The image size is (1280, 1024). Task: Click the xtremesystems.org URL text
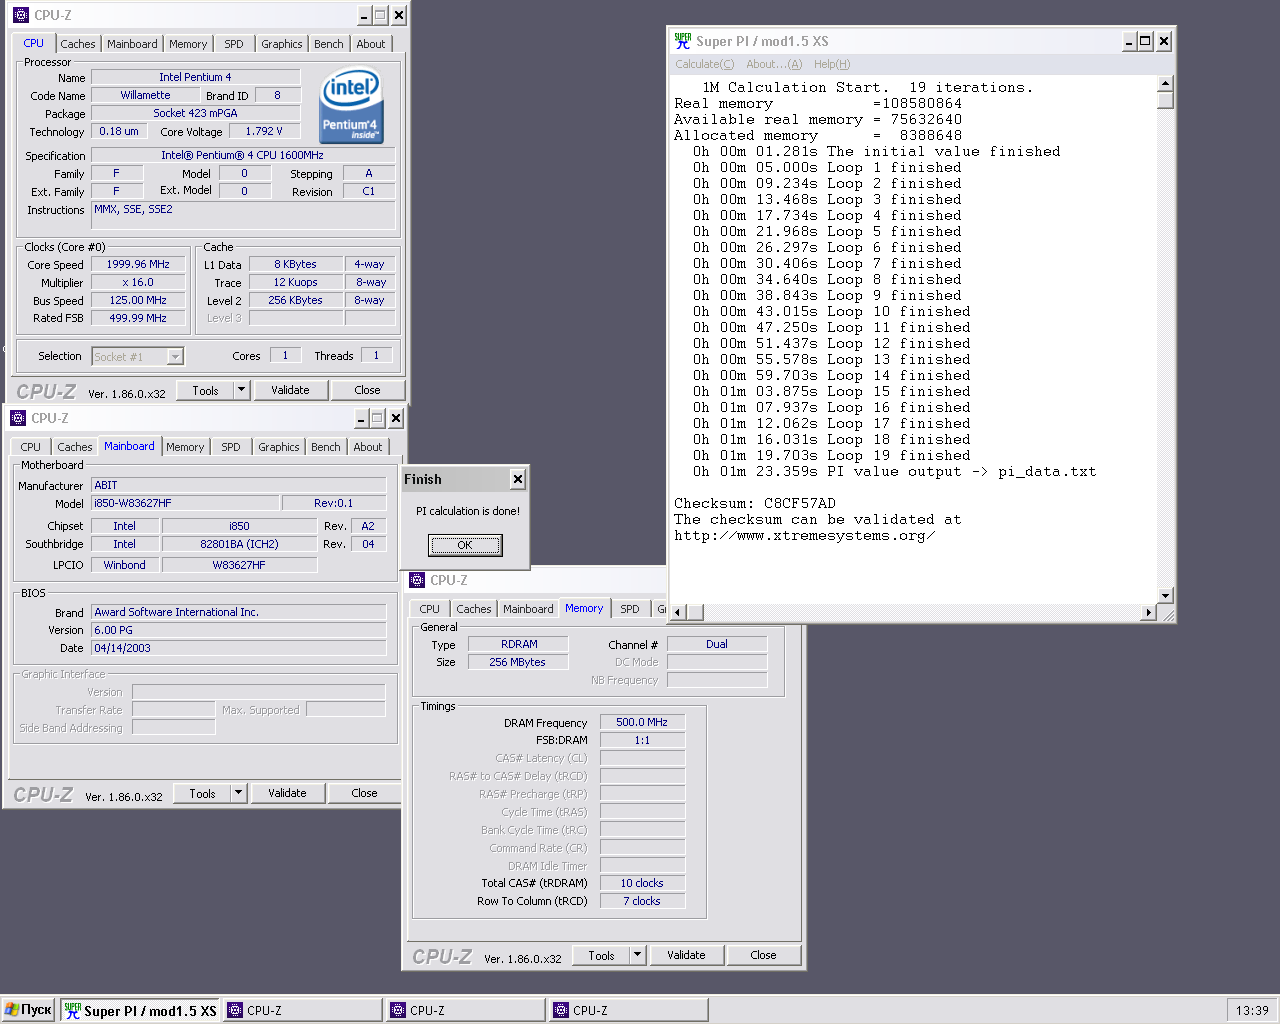pos(805,535)
